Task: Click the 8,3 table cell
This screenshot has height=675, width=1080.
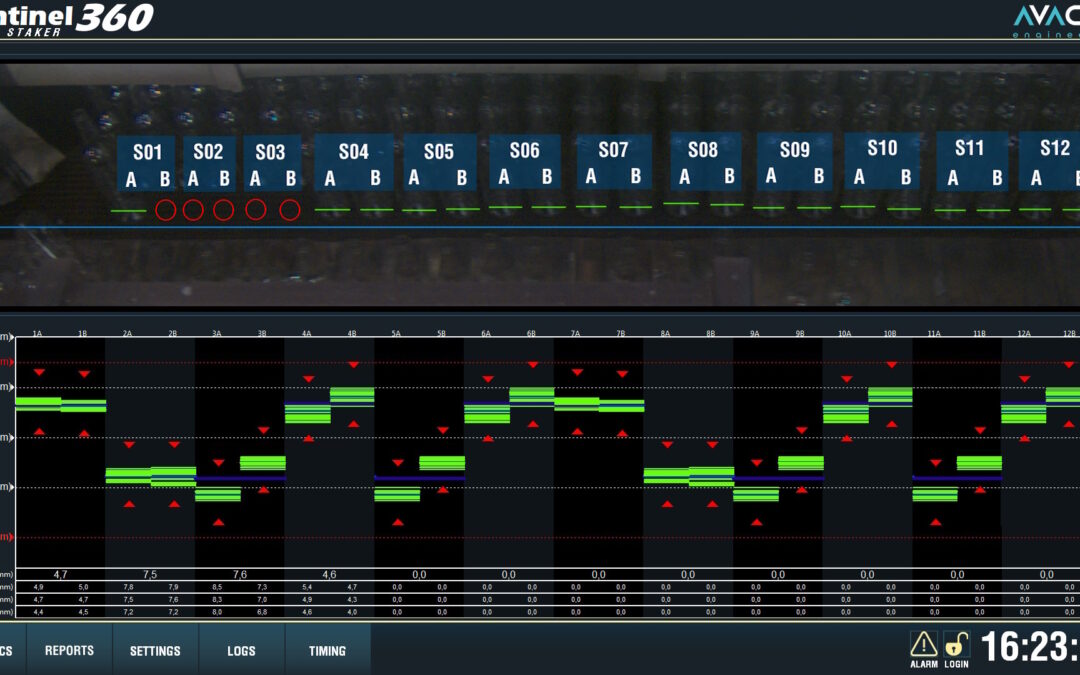Action: [218, 600]
